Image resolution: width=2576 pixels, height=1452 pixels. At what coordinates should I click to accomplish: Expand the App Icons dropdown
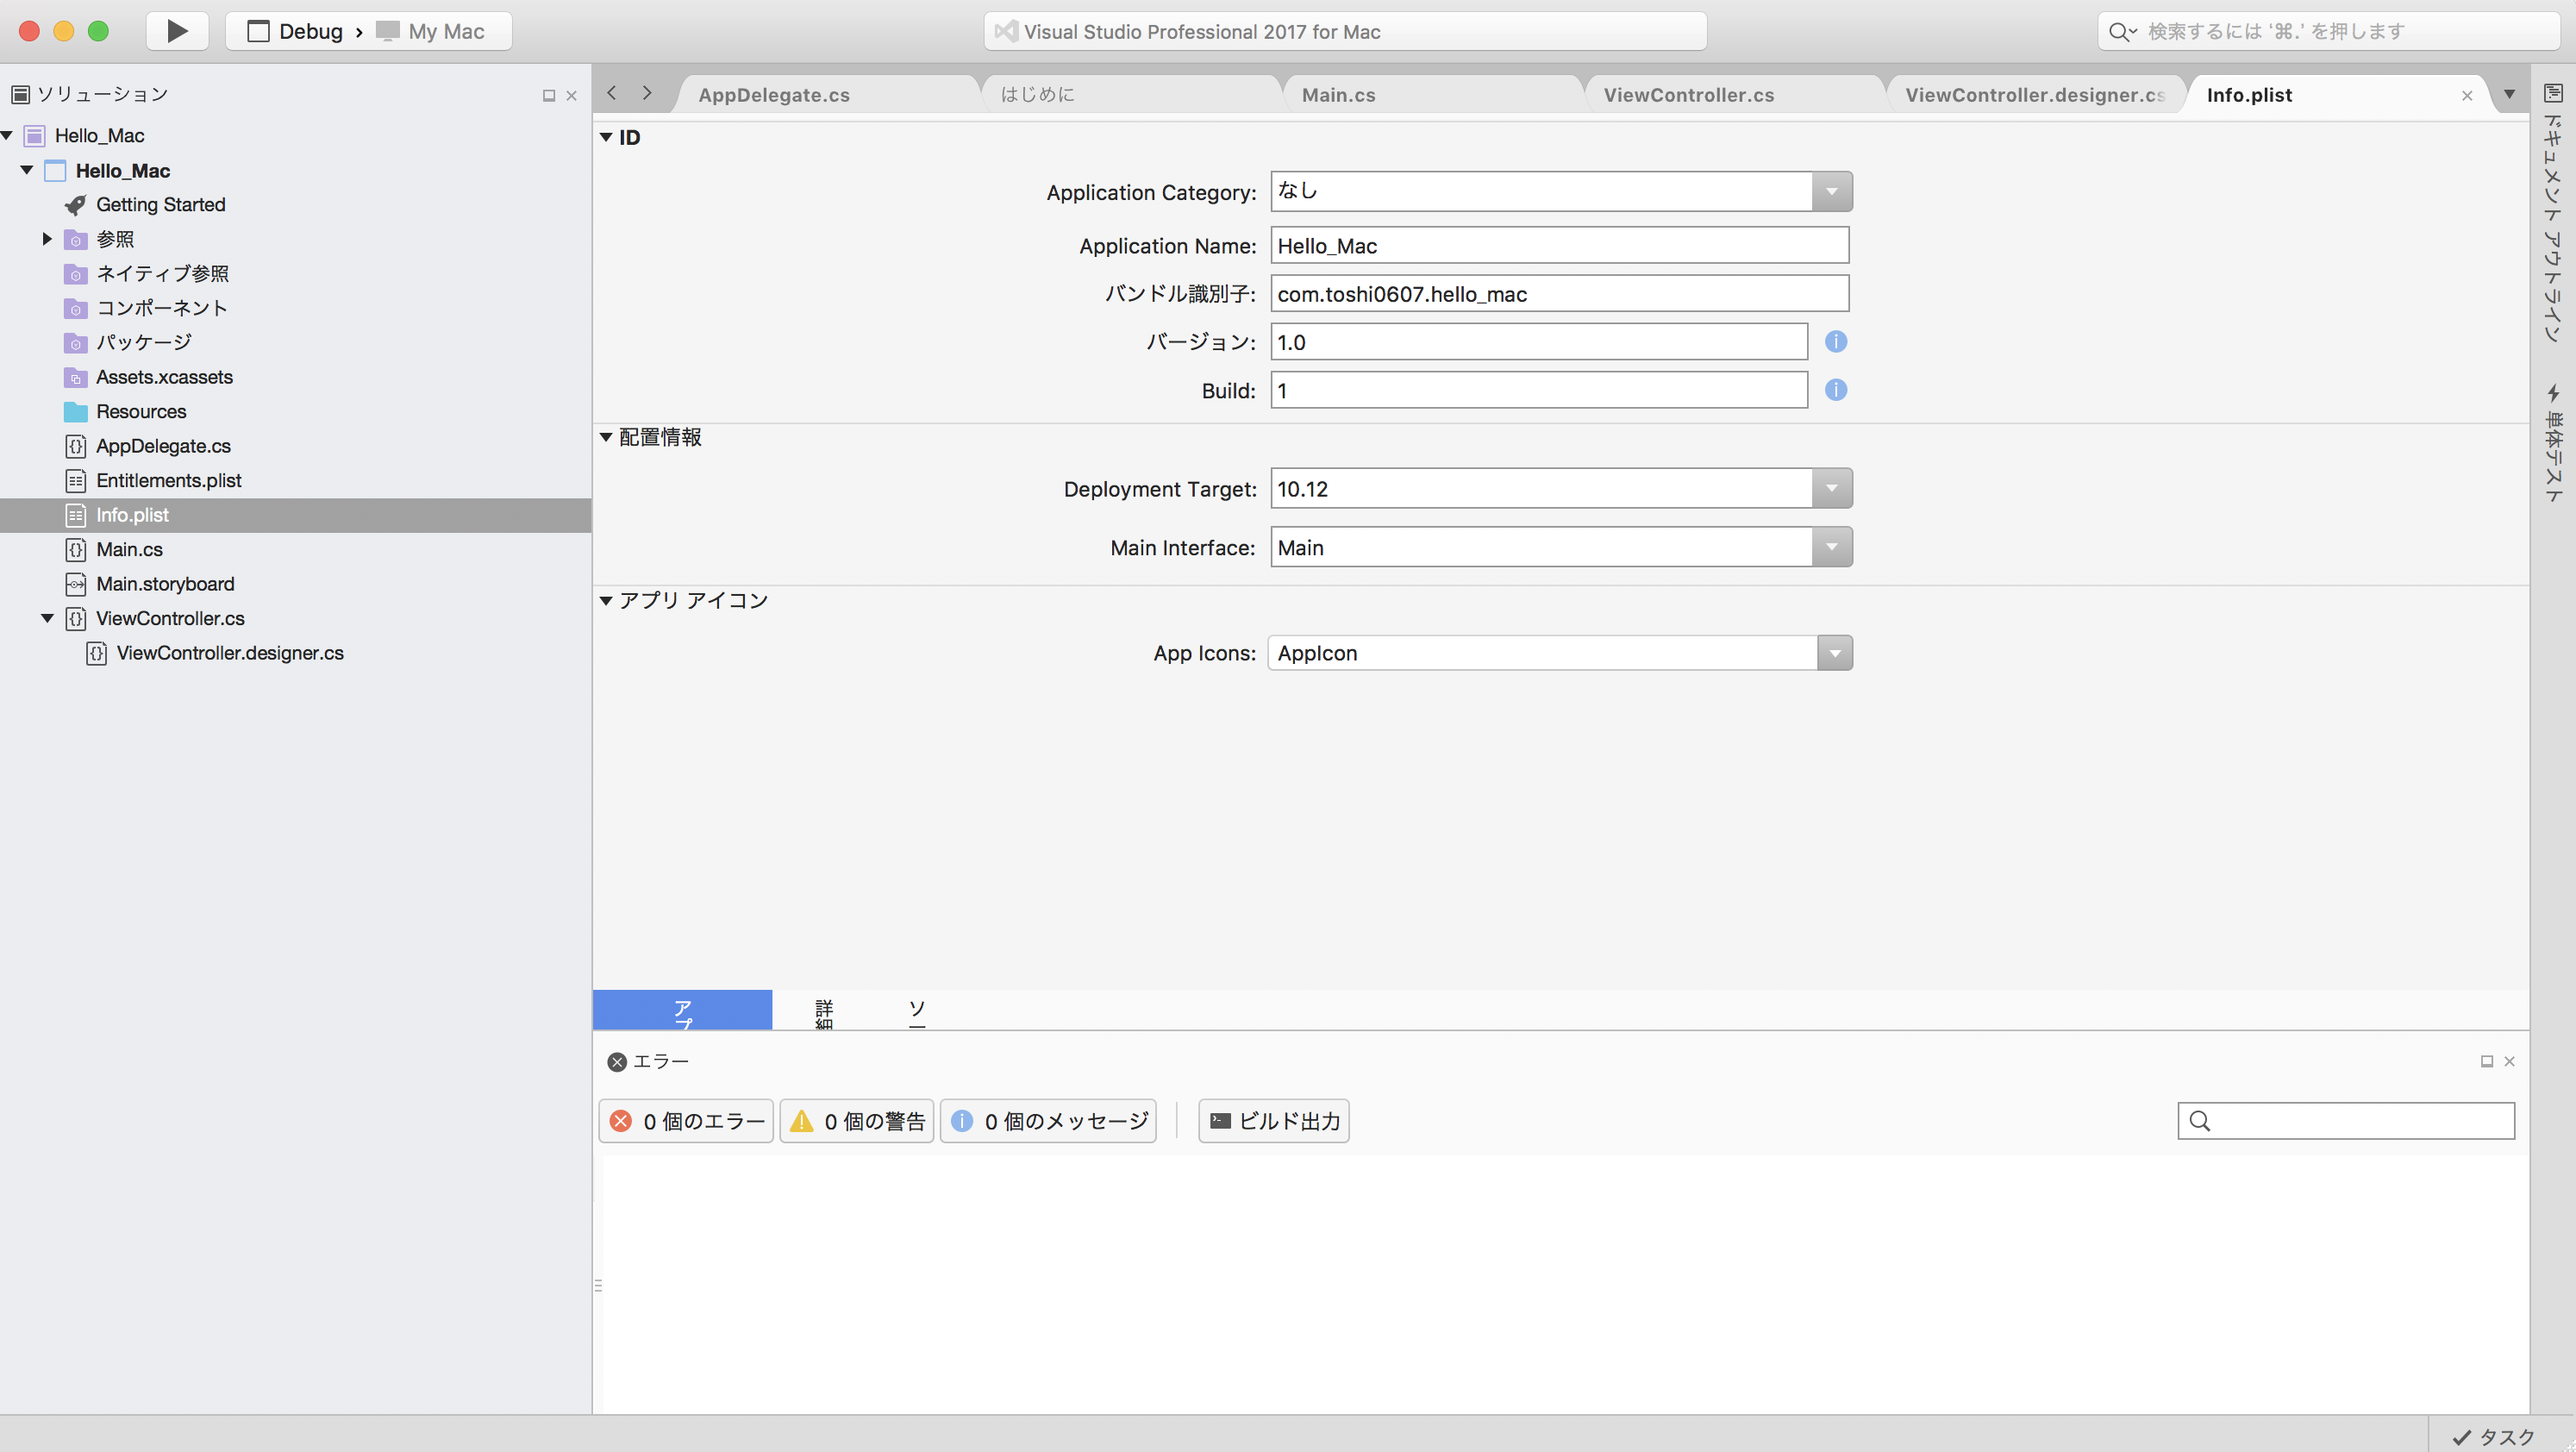coord(1833,653)
